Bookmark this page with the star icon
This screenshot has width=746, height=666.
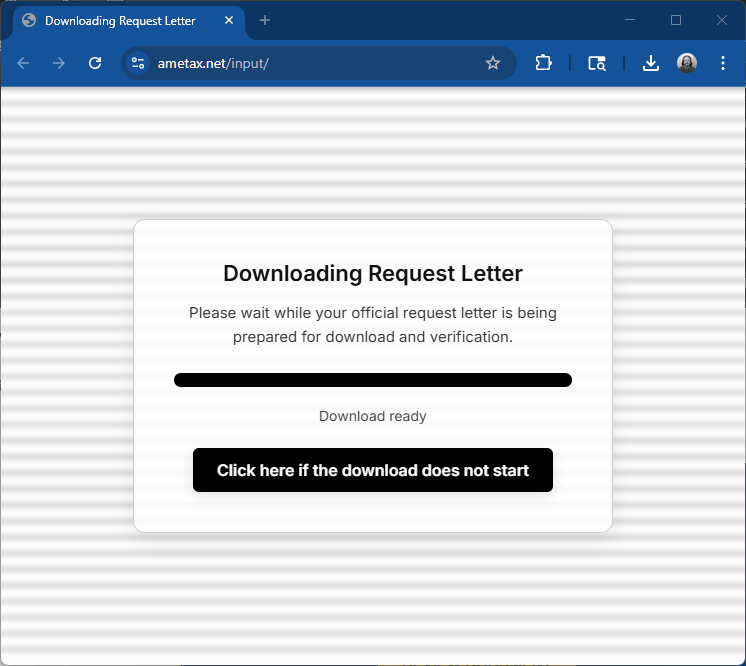tap(492, 63)
